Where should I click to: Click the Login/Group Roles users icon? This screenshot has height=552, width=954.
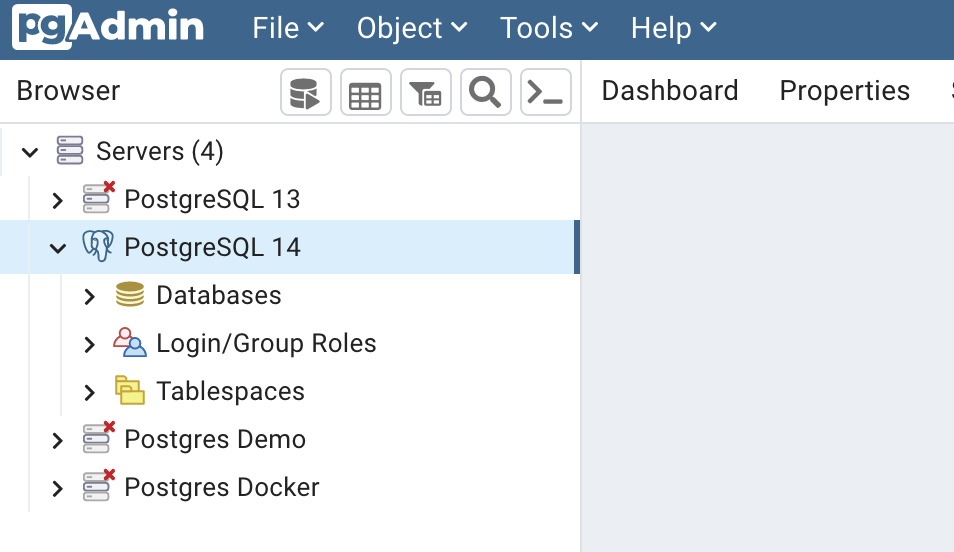click(130, 343)
